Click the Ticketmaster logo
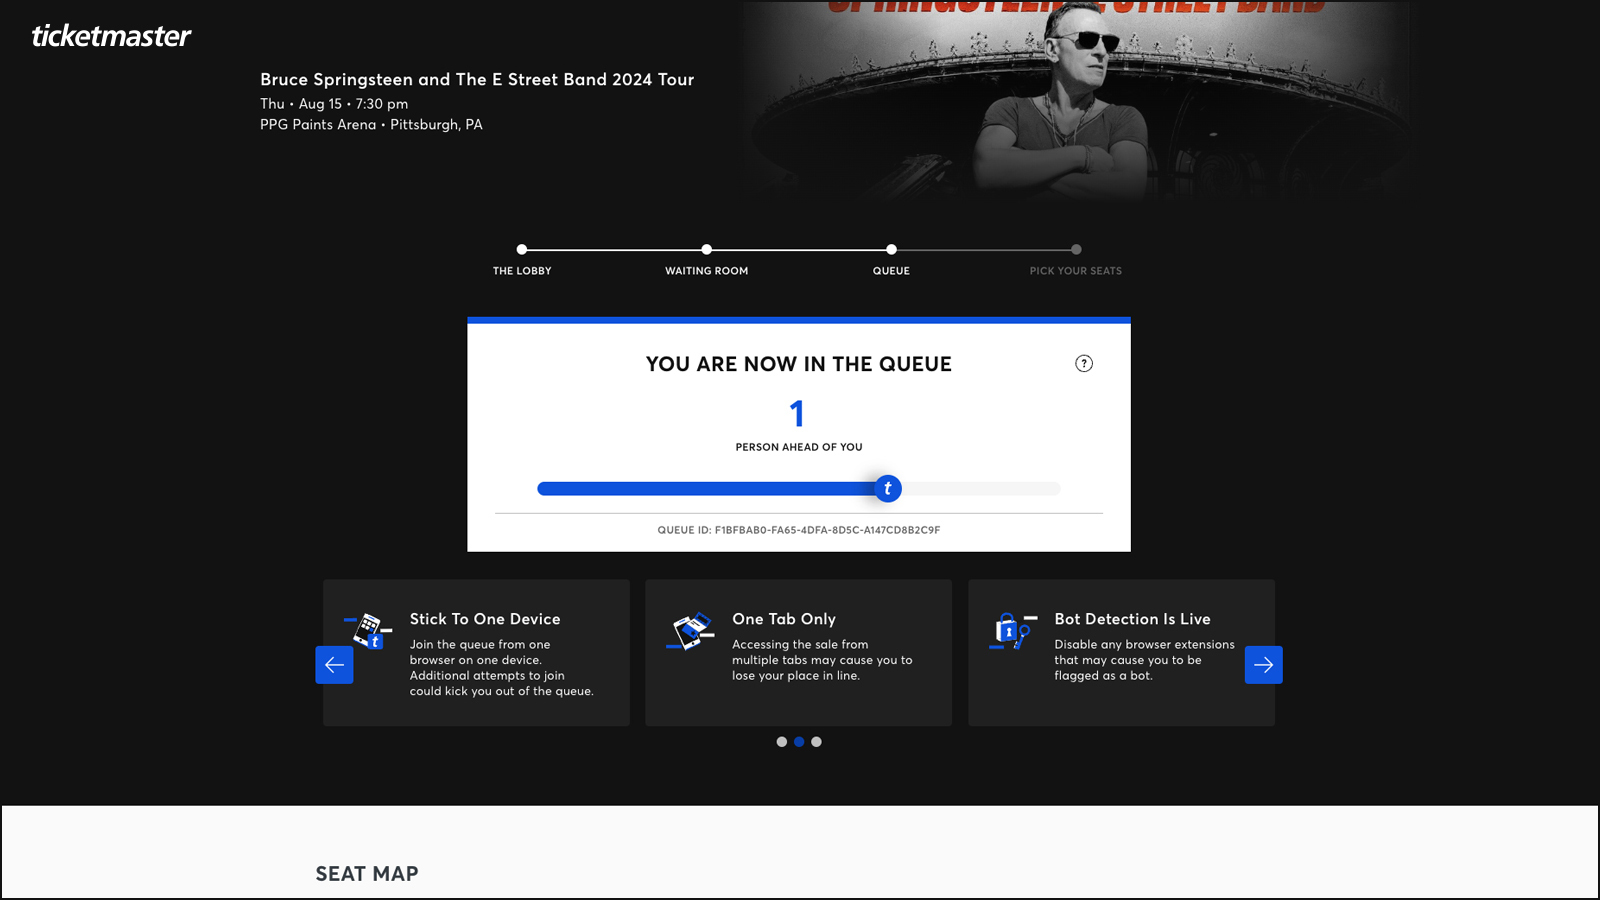The image size is (1600, 900). (110, 37)
